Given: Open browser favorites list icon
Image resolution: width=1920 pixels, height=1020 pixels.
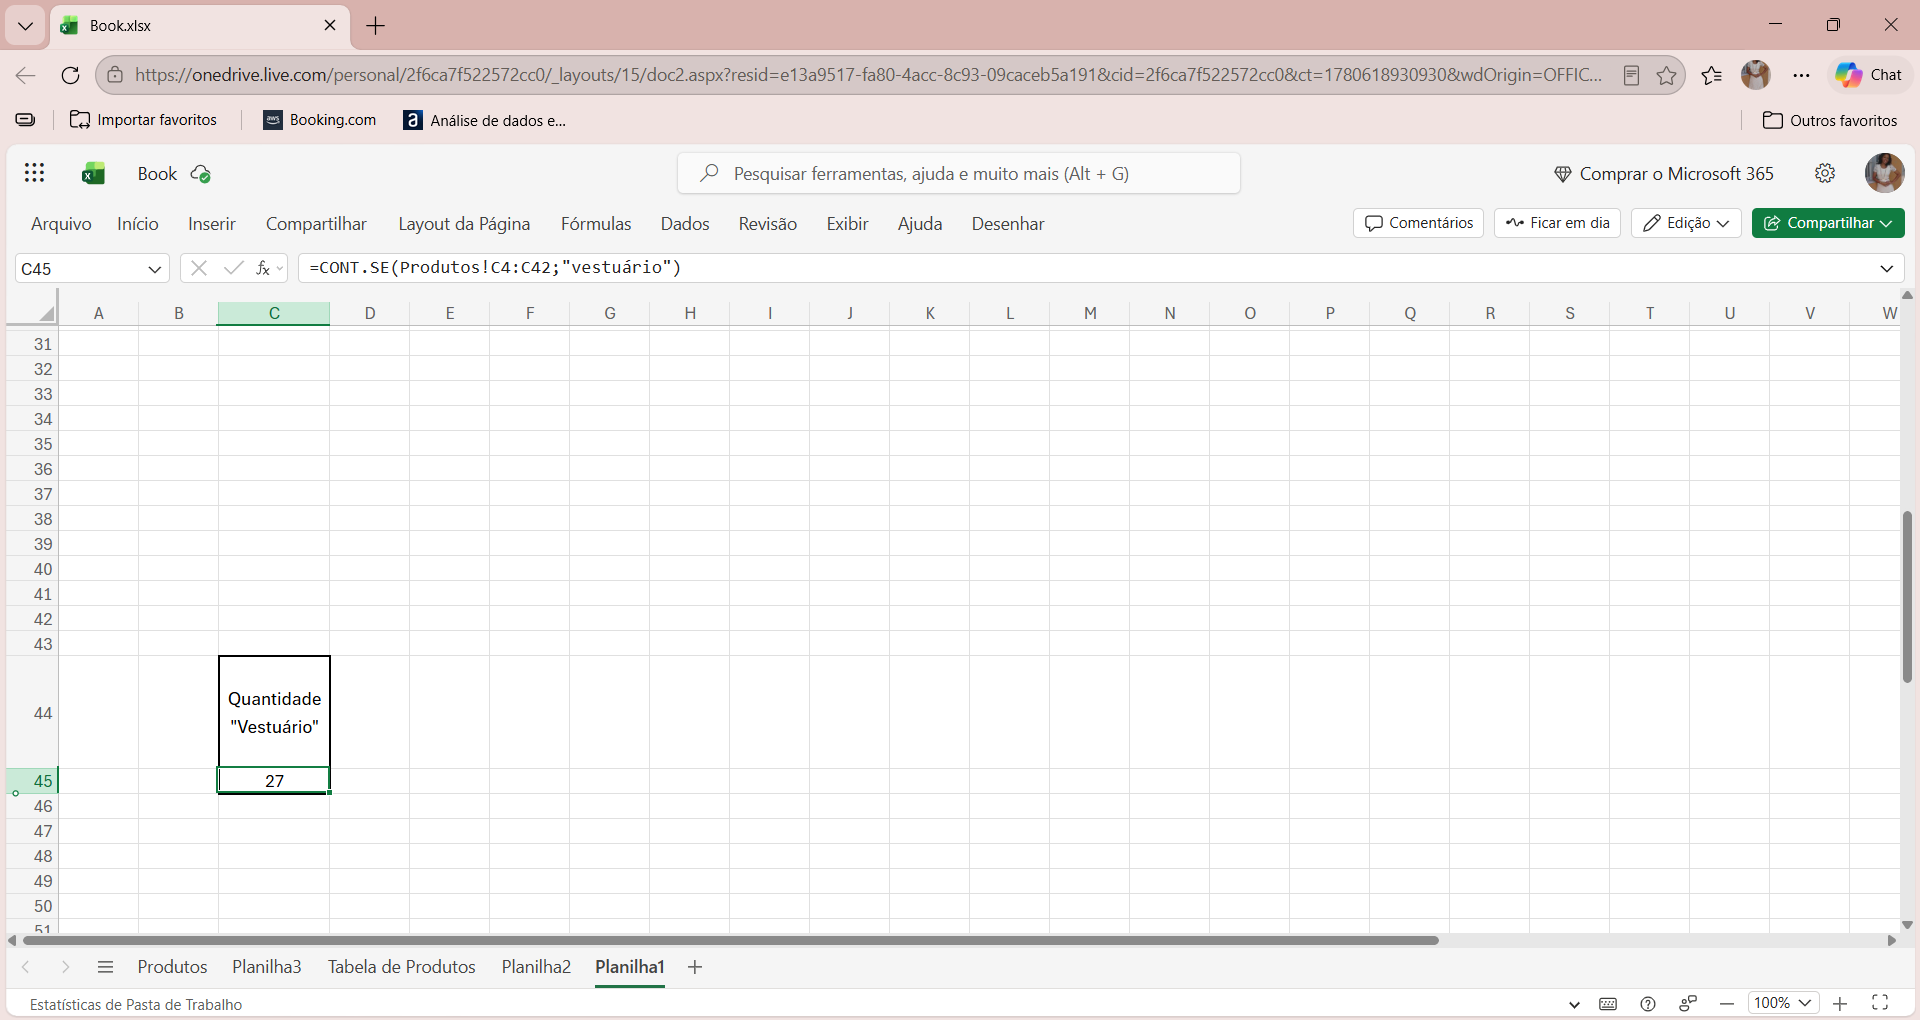Looking at the screenshot, I should click(x=1712, y=75).
